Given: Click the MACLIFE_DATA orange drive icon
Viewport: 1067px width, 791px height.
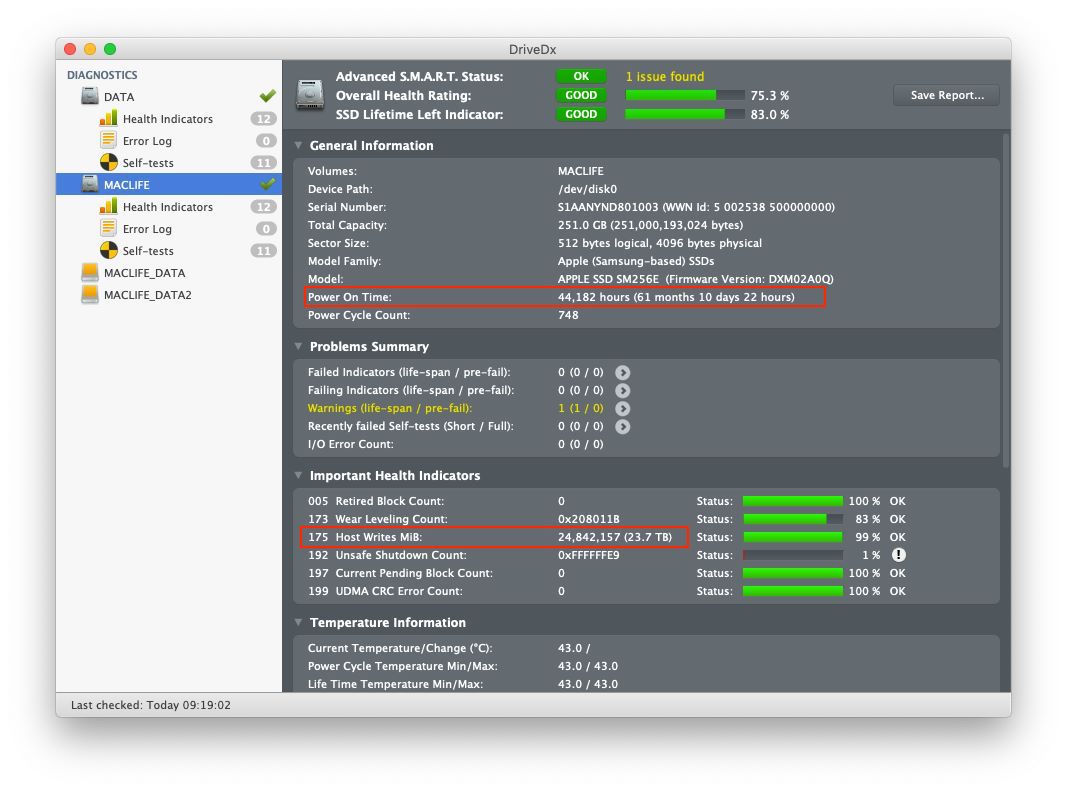Looking at the screenshot, I should [x=90, y=273].
